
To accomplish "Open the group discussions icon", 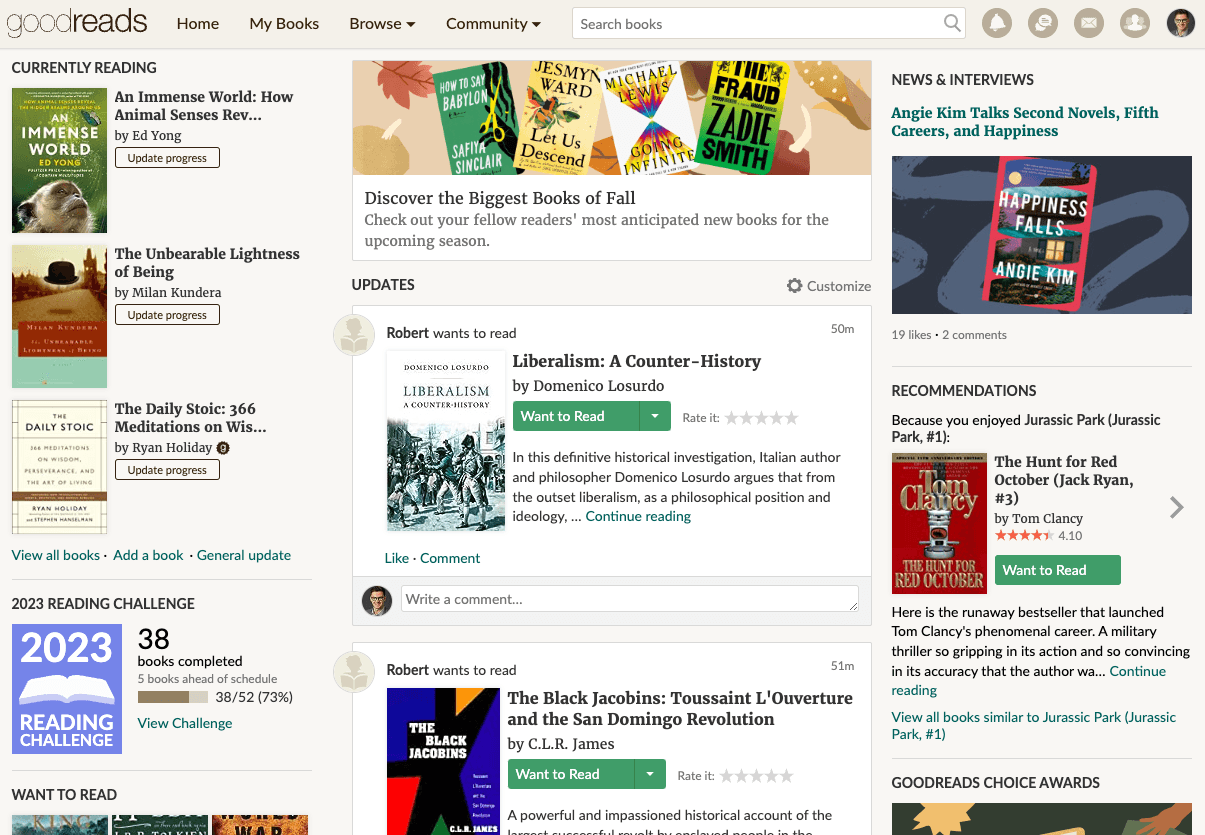I will [1043, 23].
